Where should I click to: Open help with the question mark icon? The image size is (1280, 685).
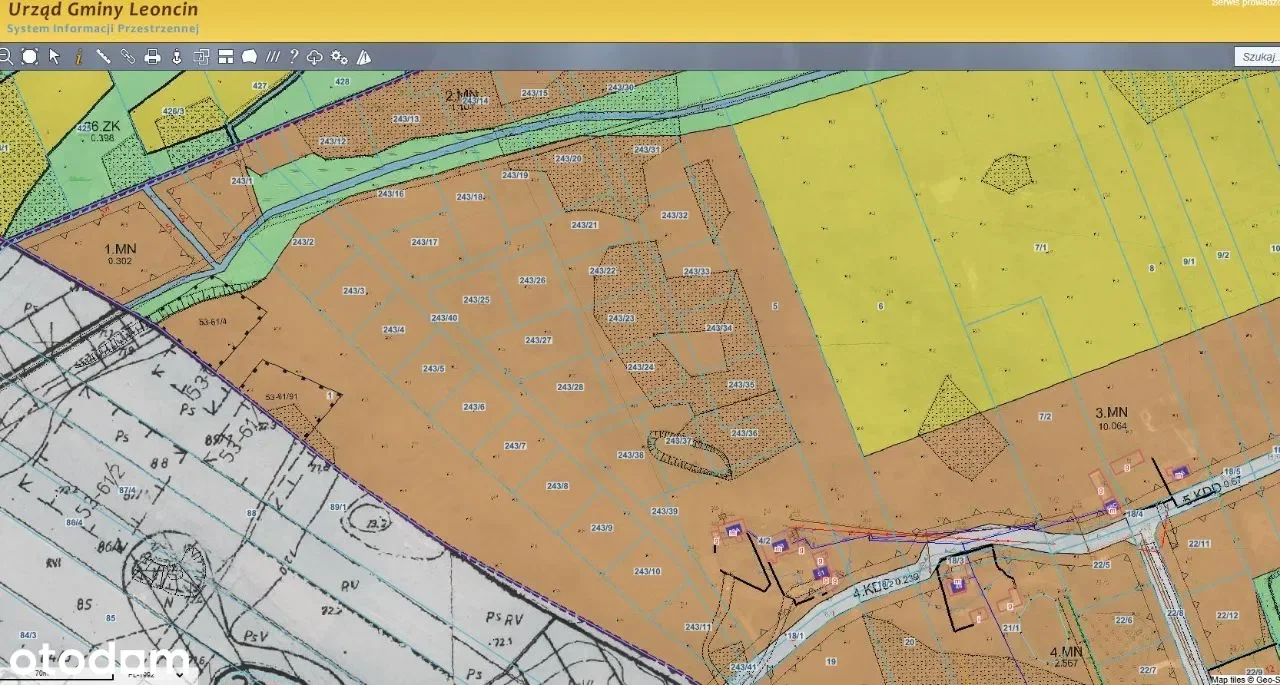[294, 57]
